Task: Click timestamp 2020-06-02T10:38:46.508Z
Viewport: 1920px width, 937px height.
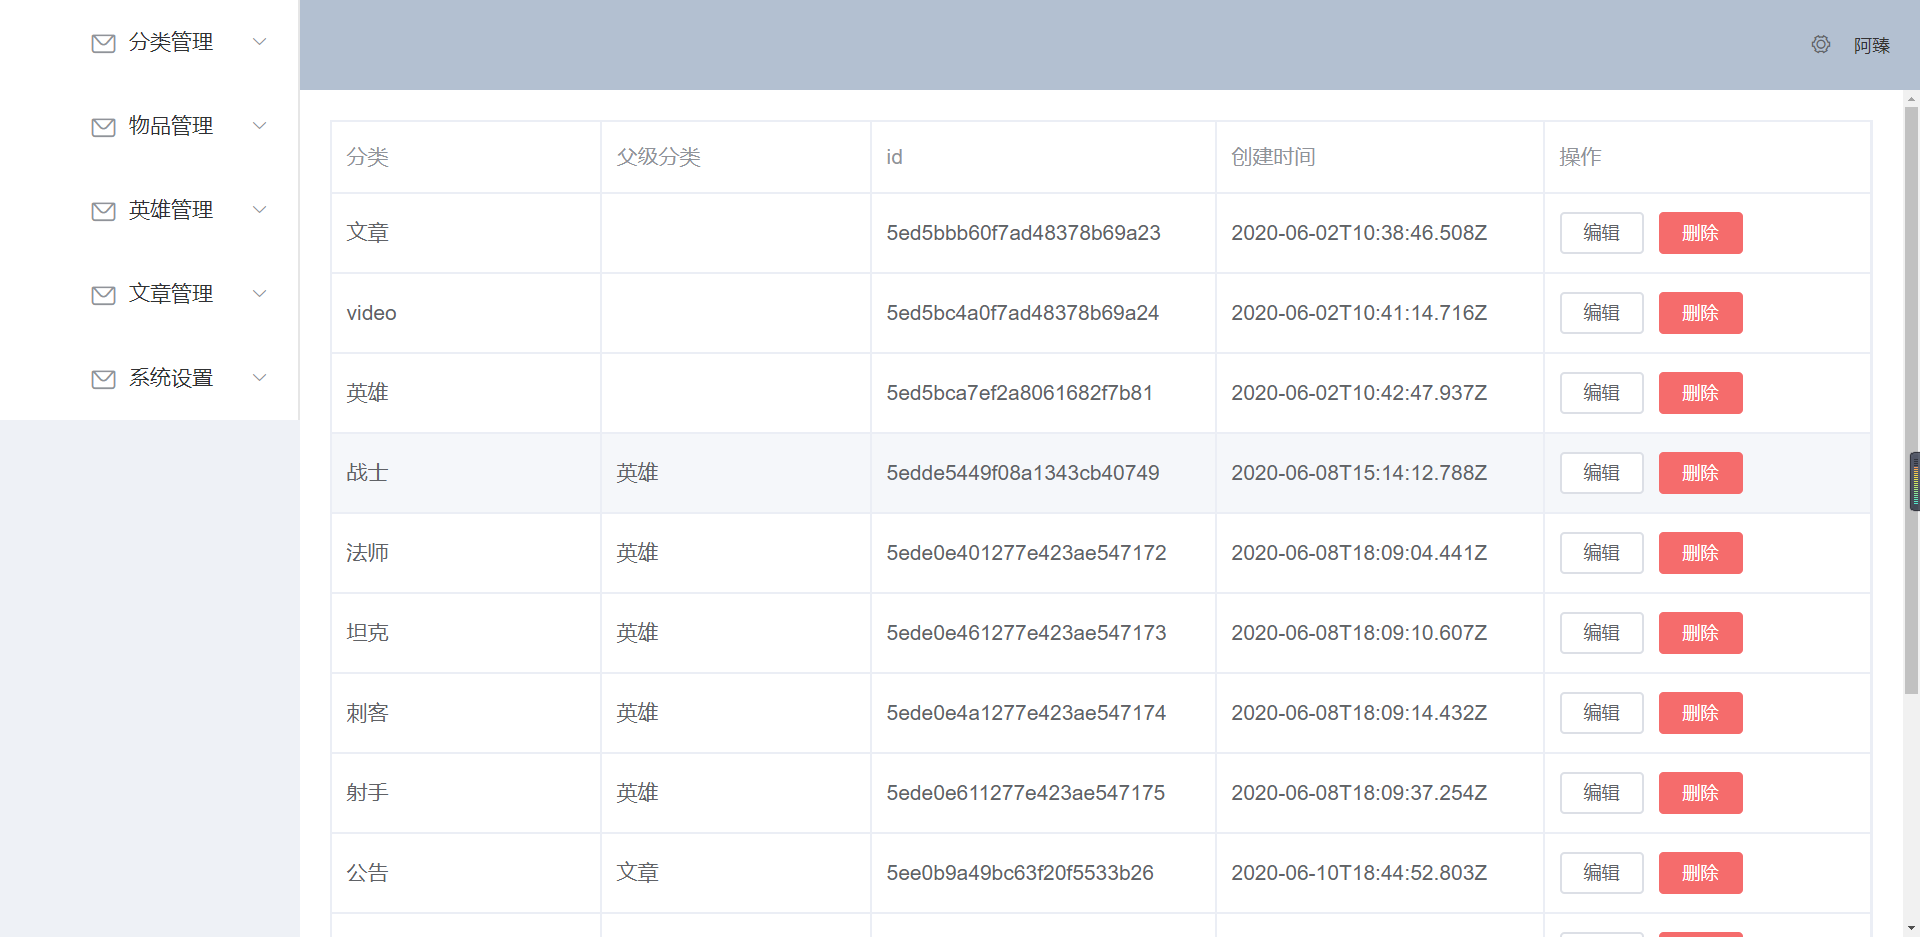Action: (x=1359, y=233)
